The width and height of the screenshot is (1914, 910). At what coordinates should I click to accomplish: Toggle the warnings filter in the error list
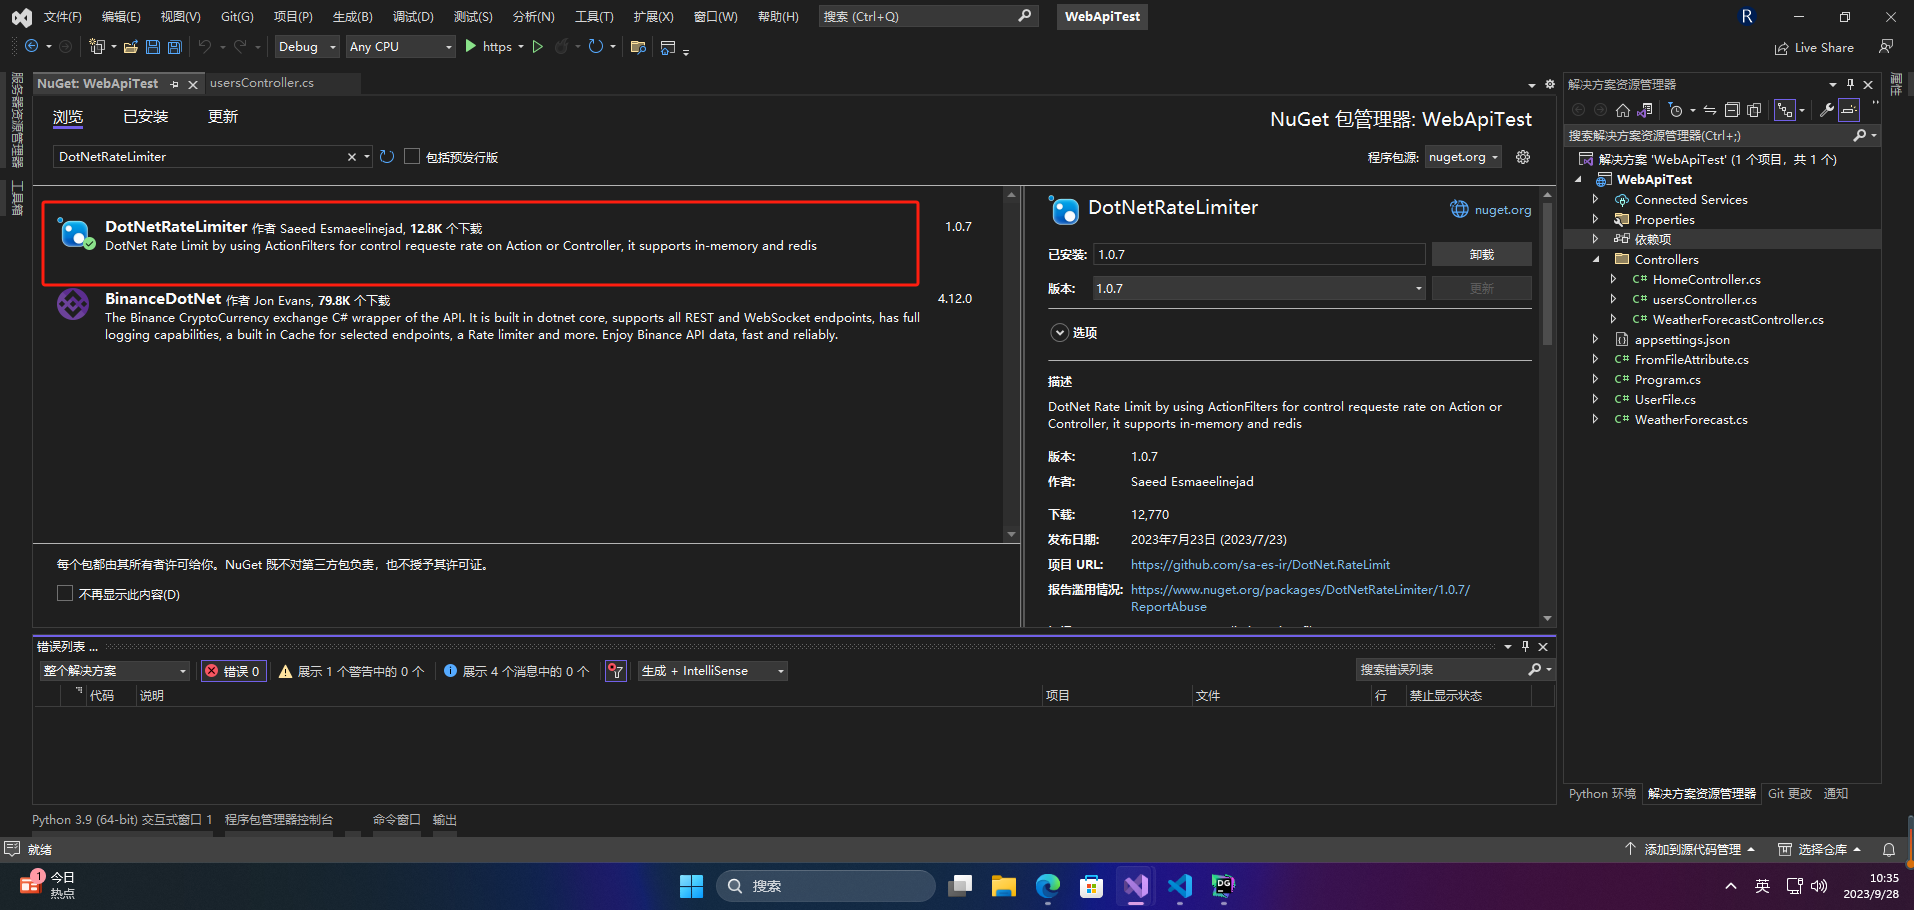pyautogui.click(x=351, y=671)
